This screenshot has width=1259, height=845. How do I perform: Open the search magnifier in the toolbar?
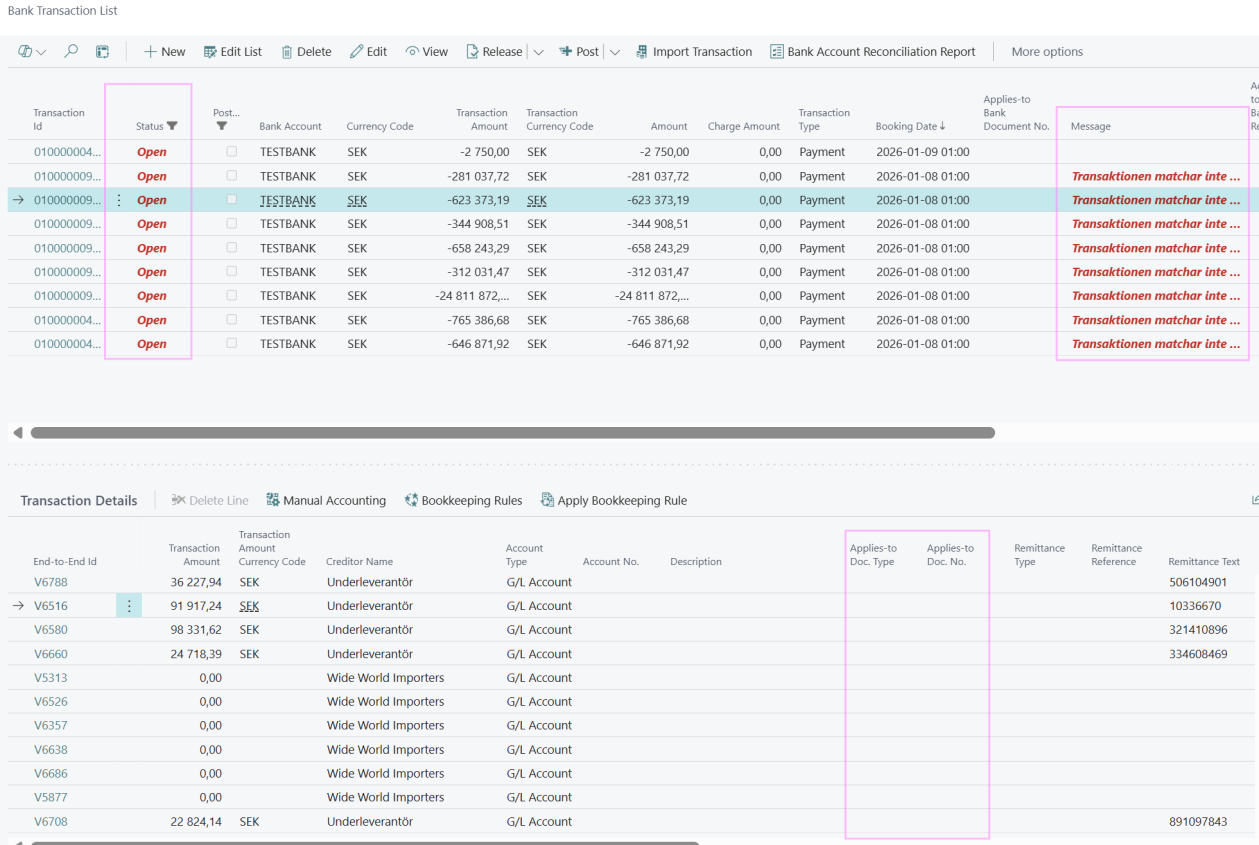coord(71,51)
